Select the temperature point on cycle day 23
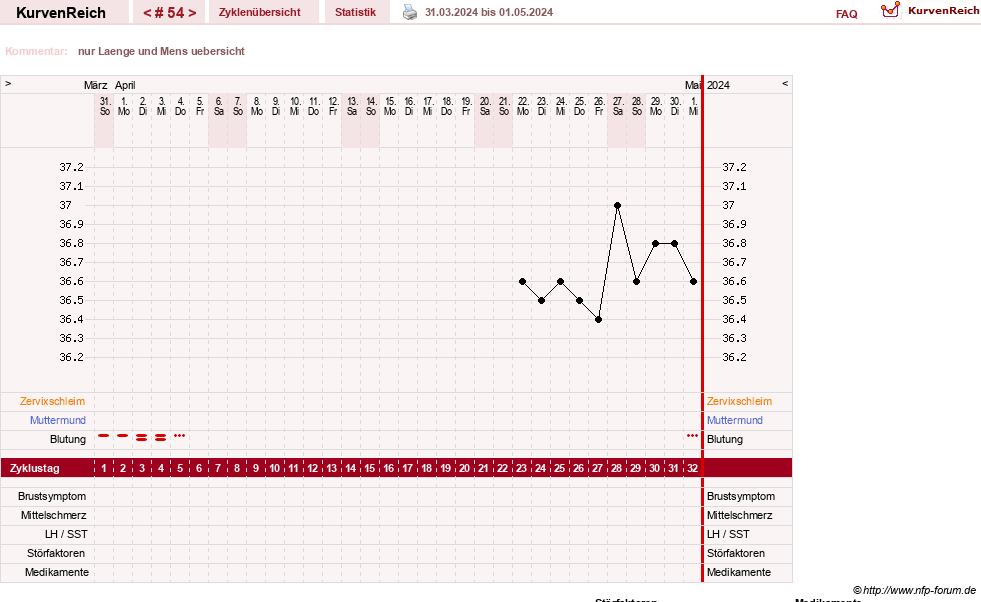This screenshot has height=602, width=981. click(x=522, y=282)
